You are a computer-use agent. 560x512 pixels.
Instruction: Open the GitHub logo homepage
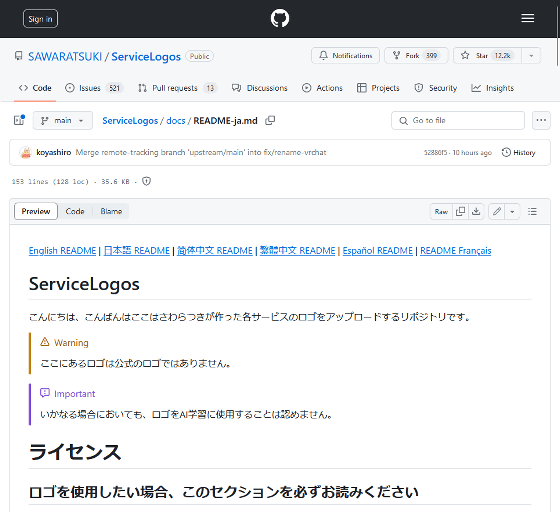(280, 19)
